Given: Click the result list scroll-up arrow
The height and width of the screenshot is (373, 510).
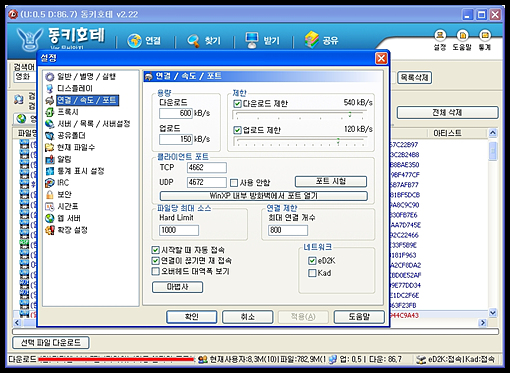Looking at the screenshot, I should click(x=493, y=133).
